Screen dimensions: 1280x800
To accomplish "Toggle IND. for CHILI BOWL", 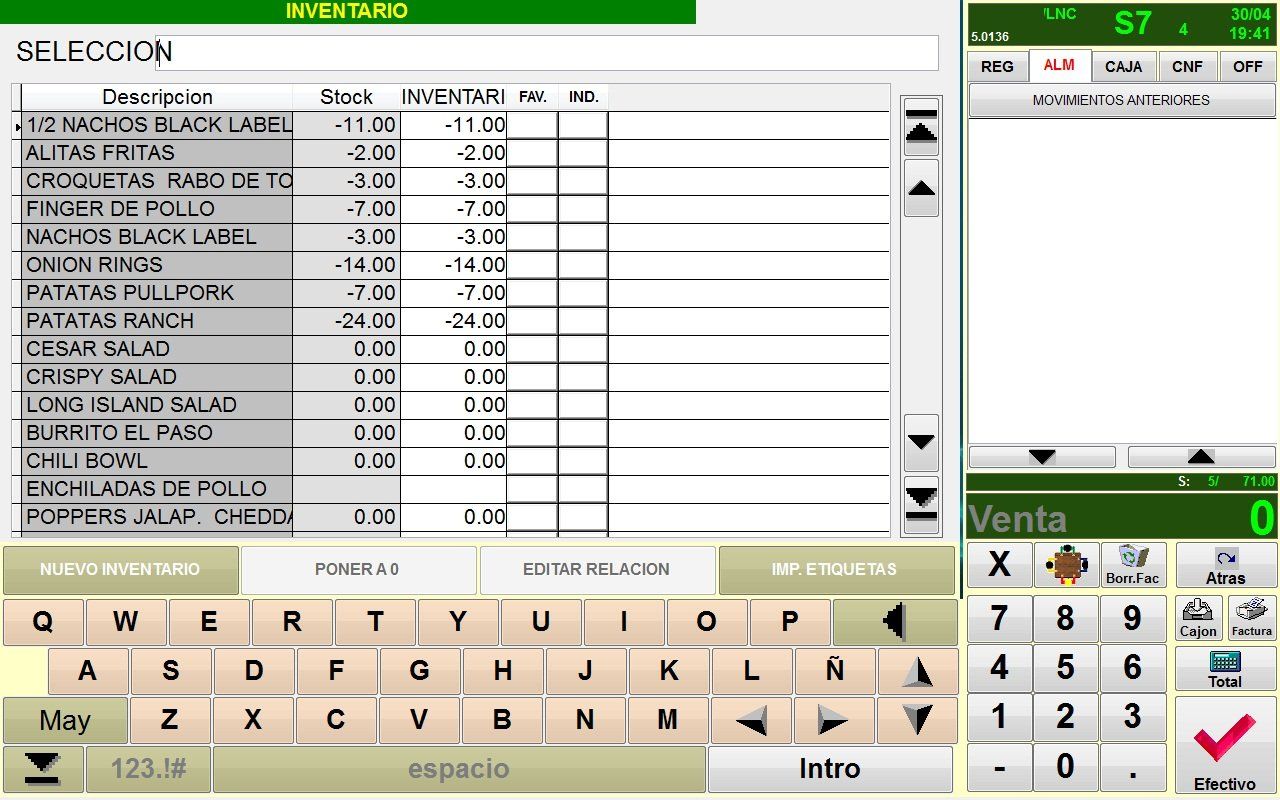I will 583,461.
